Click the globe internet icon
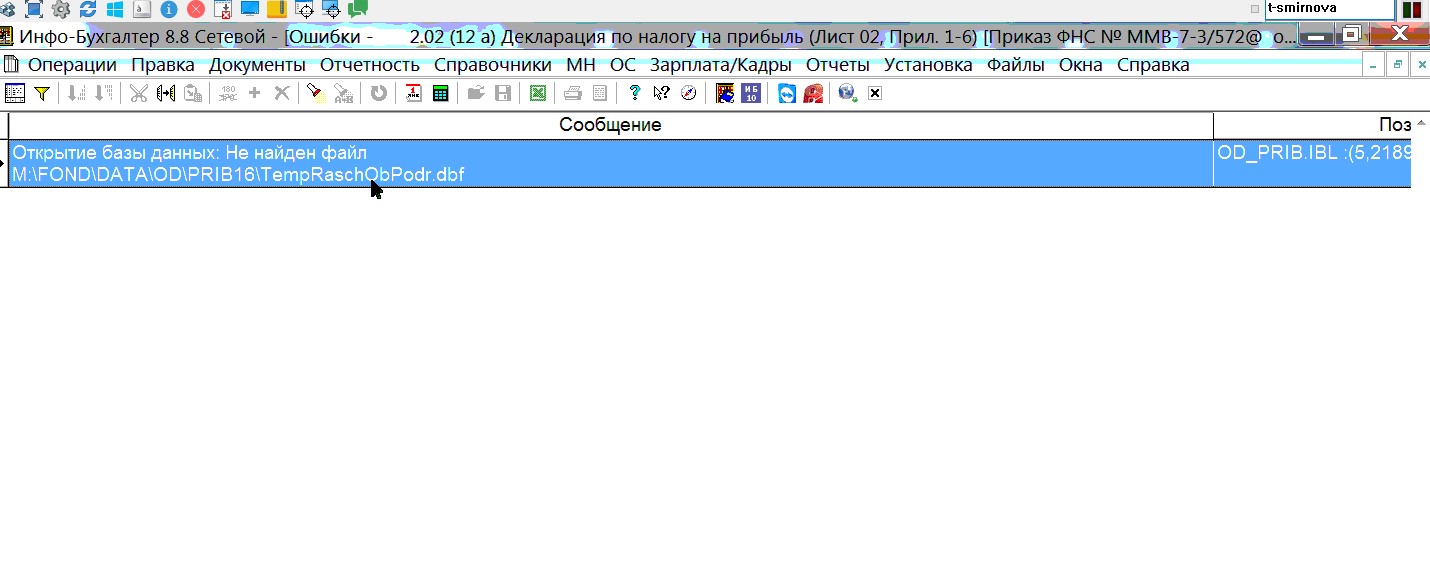The height and width of the screenshot is (564, 1430). pyautogui.click(x=848, y=94)
